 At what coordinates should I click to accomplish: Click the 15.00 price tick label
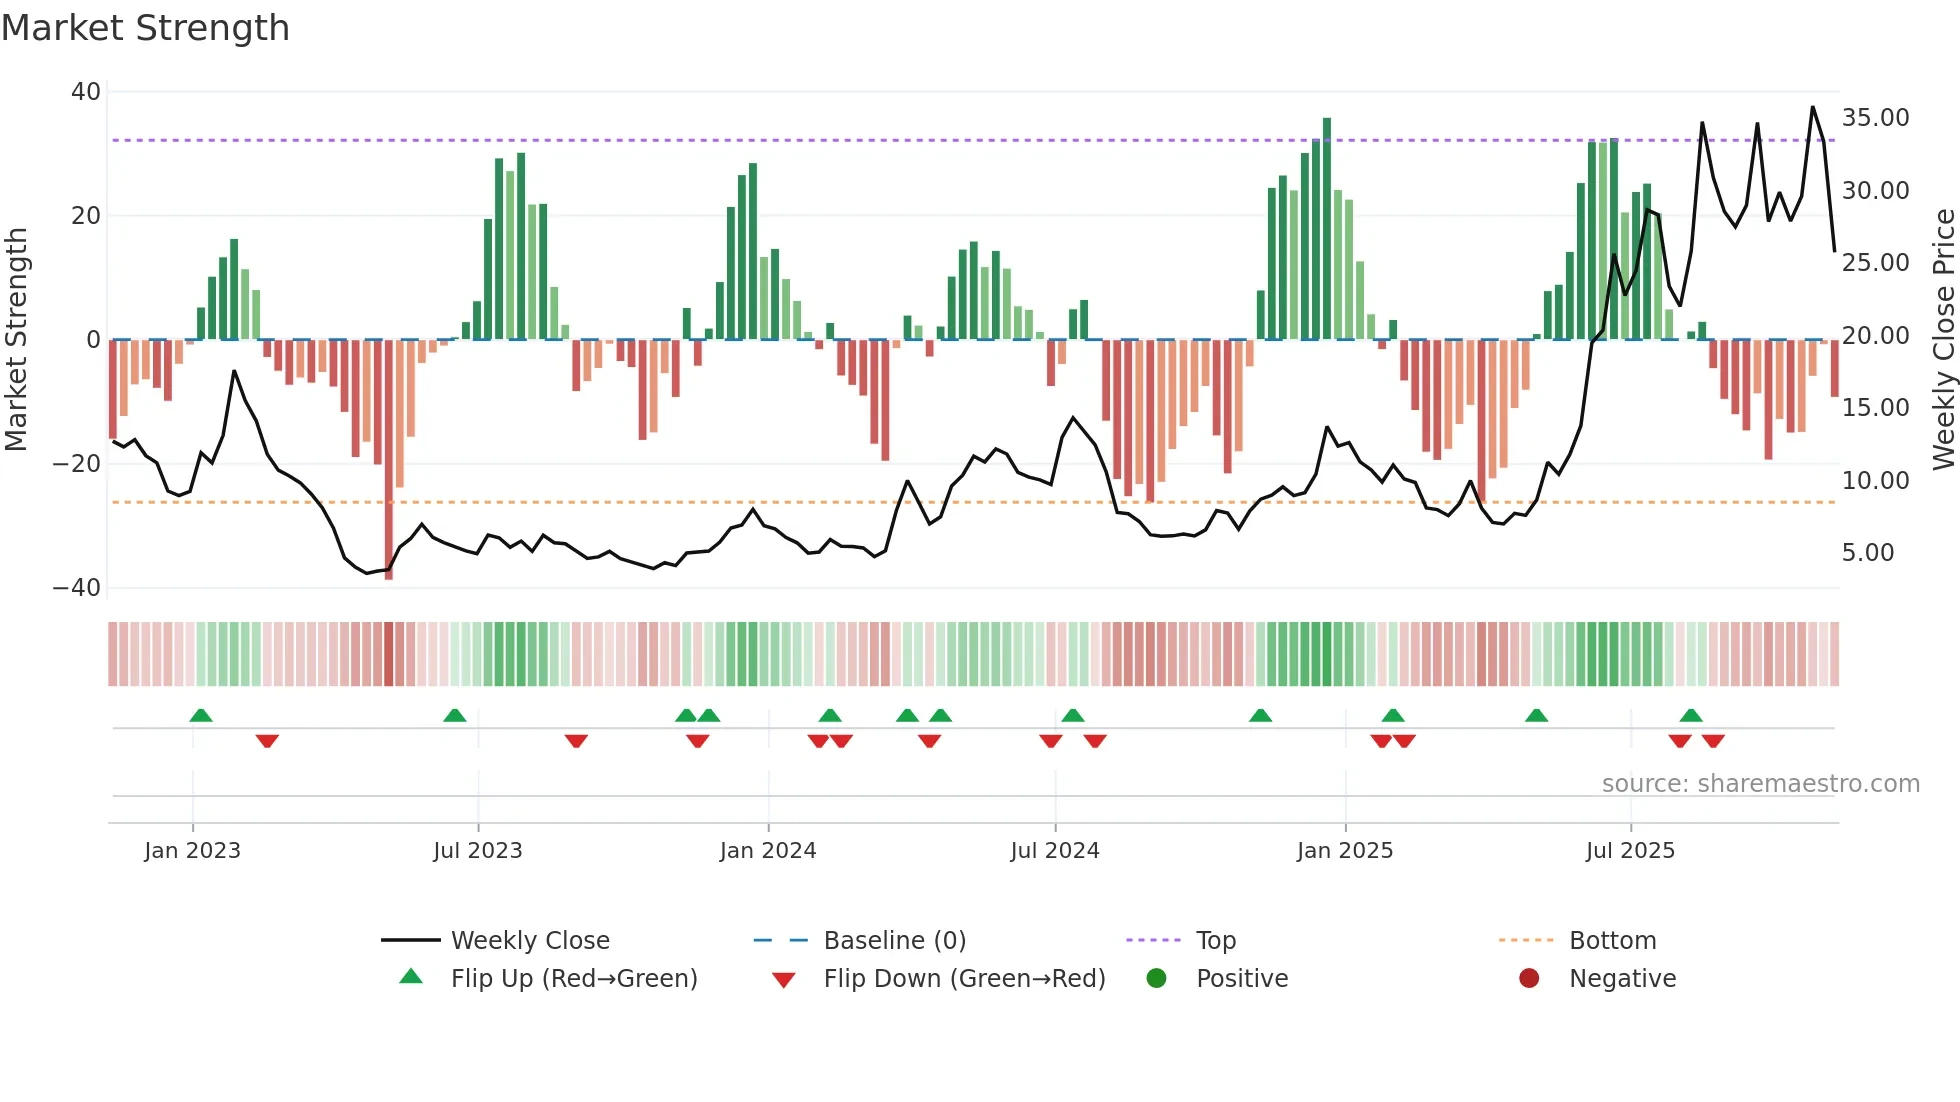pyautogui.click(x=1876, y=408)
